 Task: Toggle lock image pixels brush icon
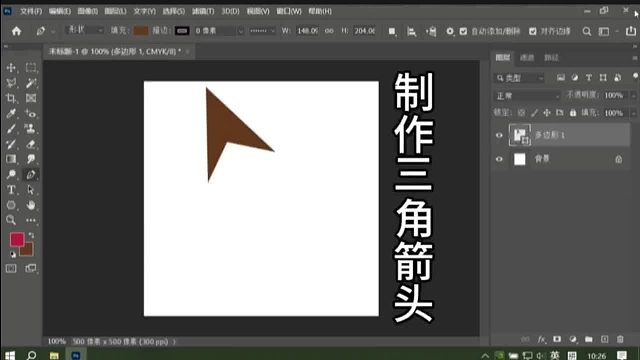(x=534, y=113)
